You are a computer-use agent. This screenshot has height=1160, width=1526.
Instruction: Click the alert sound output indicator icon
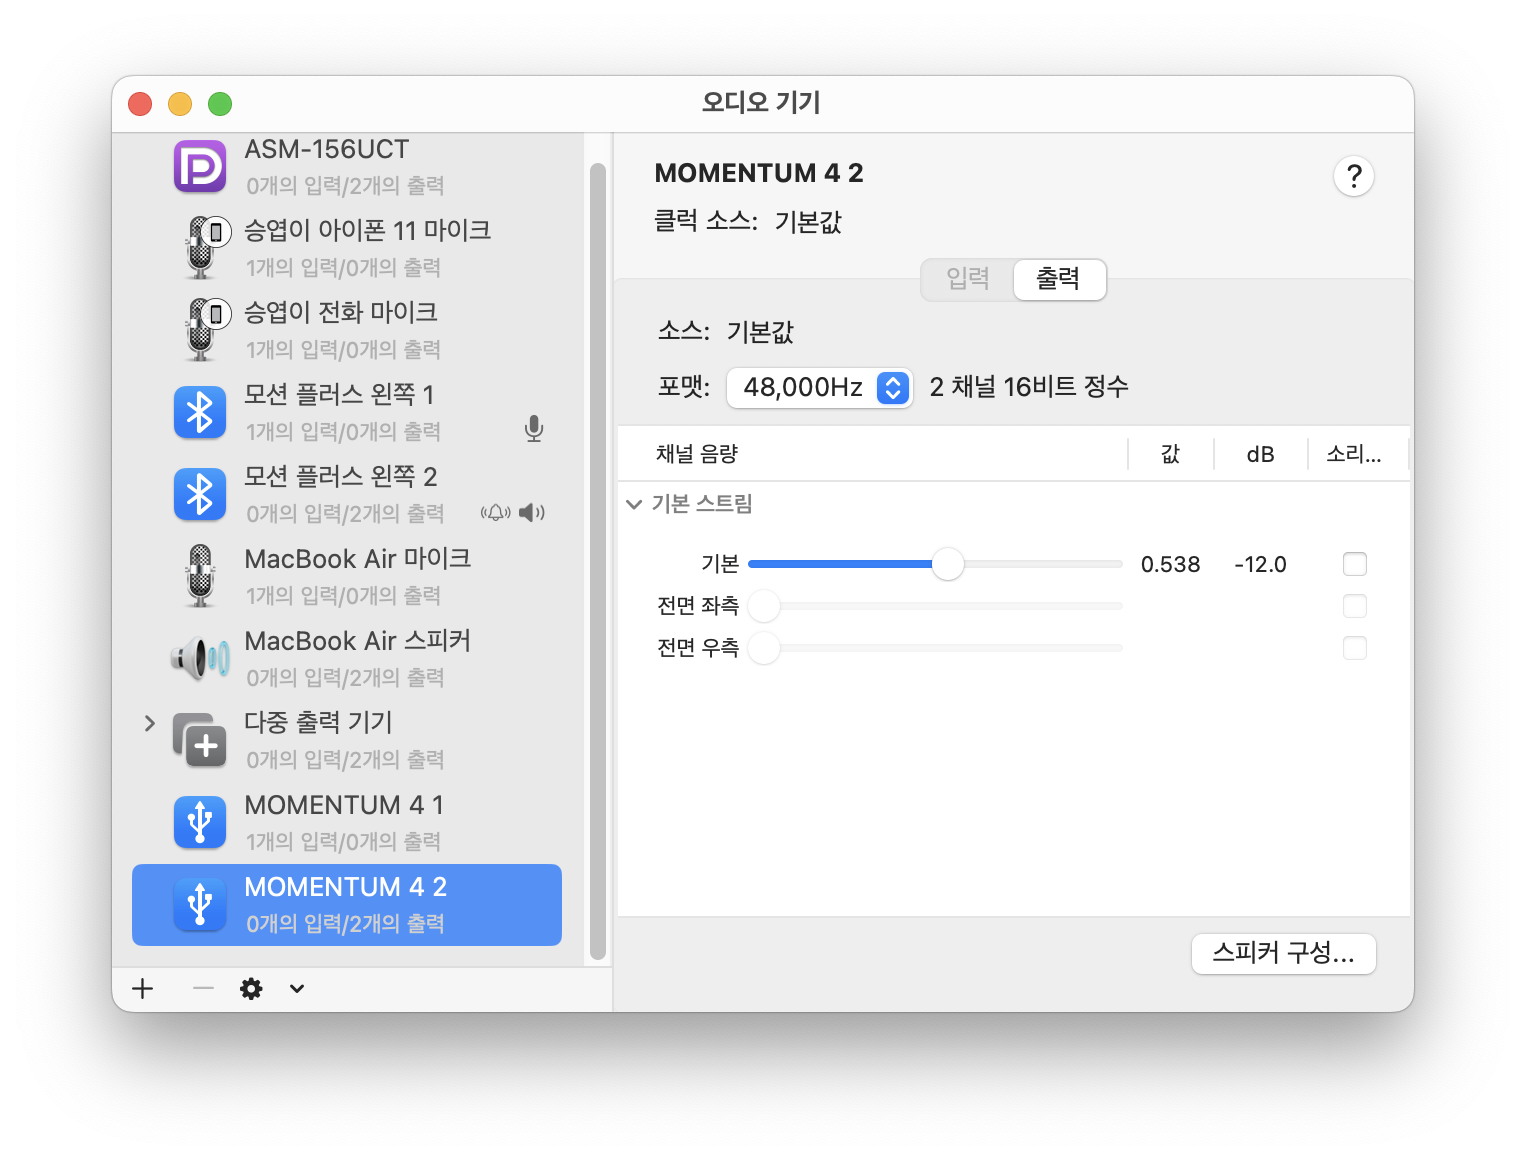point(496,513)
